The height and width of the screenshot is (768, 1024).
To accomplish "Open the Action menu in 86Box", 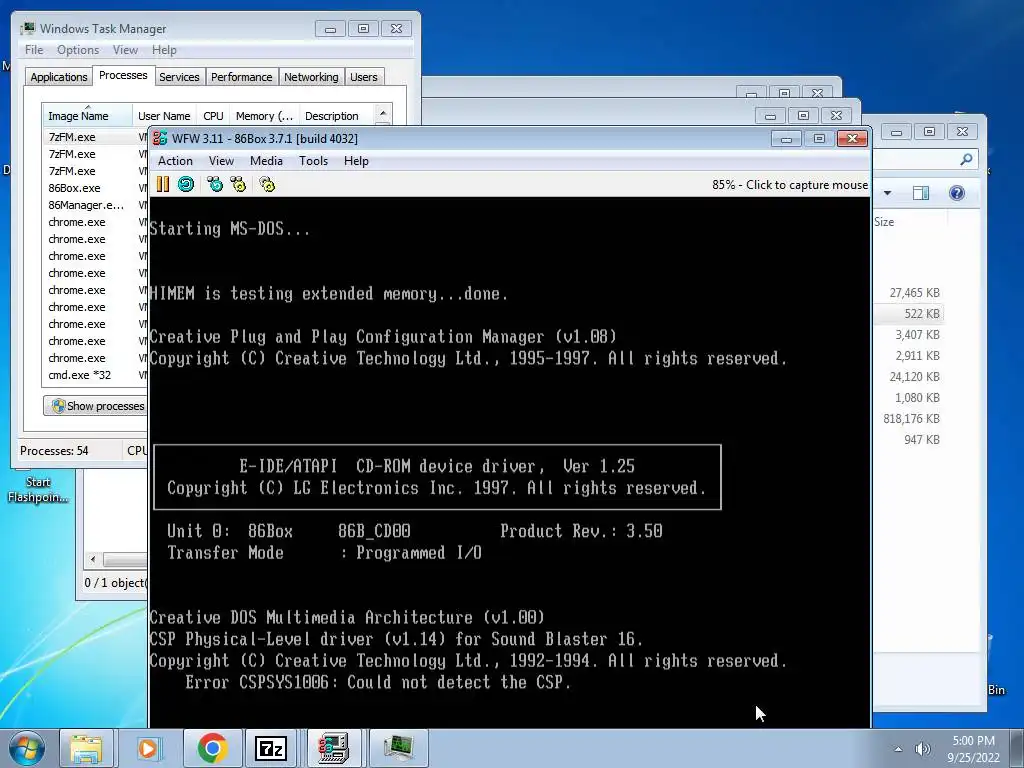I will (x=175, y=161).
